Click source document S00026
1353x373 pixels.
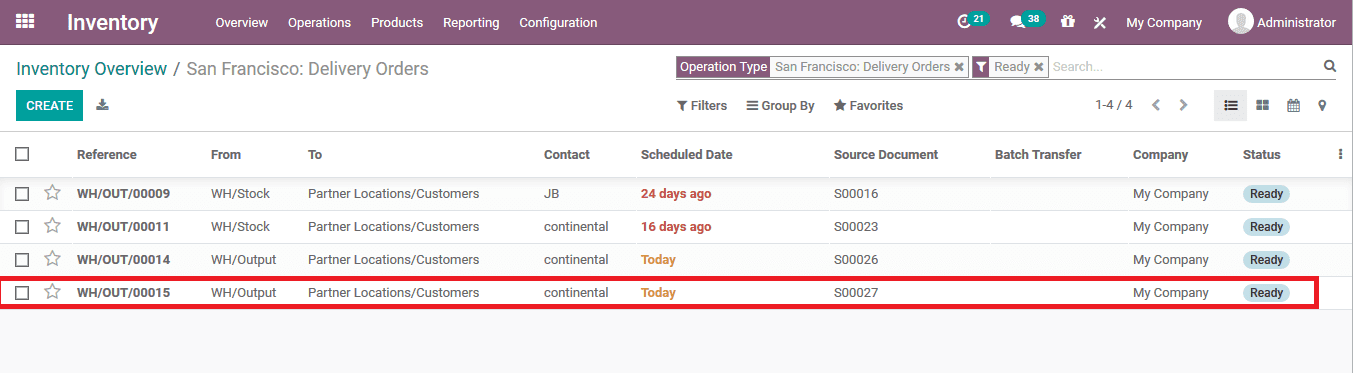click(856, 260)
